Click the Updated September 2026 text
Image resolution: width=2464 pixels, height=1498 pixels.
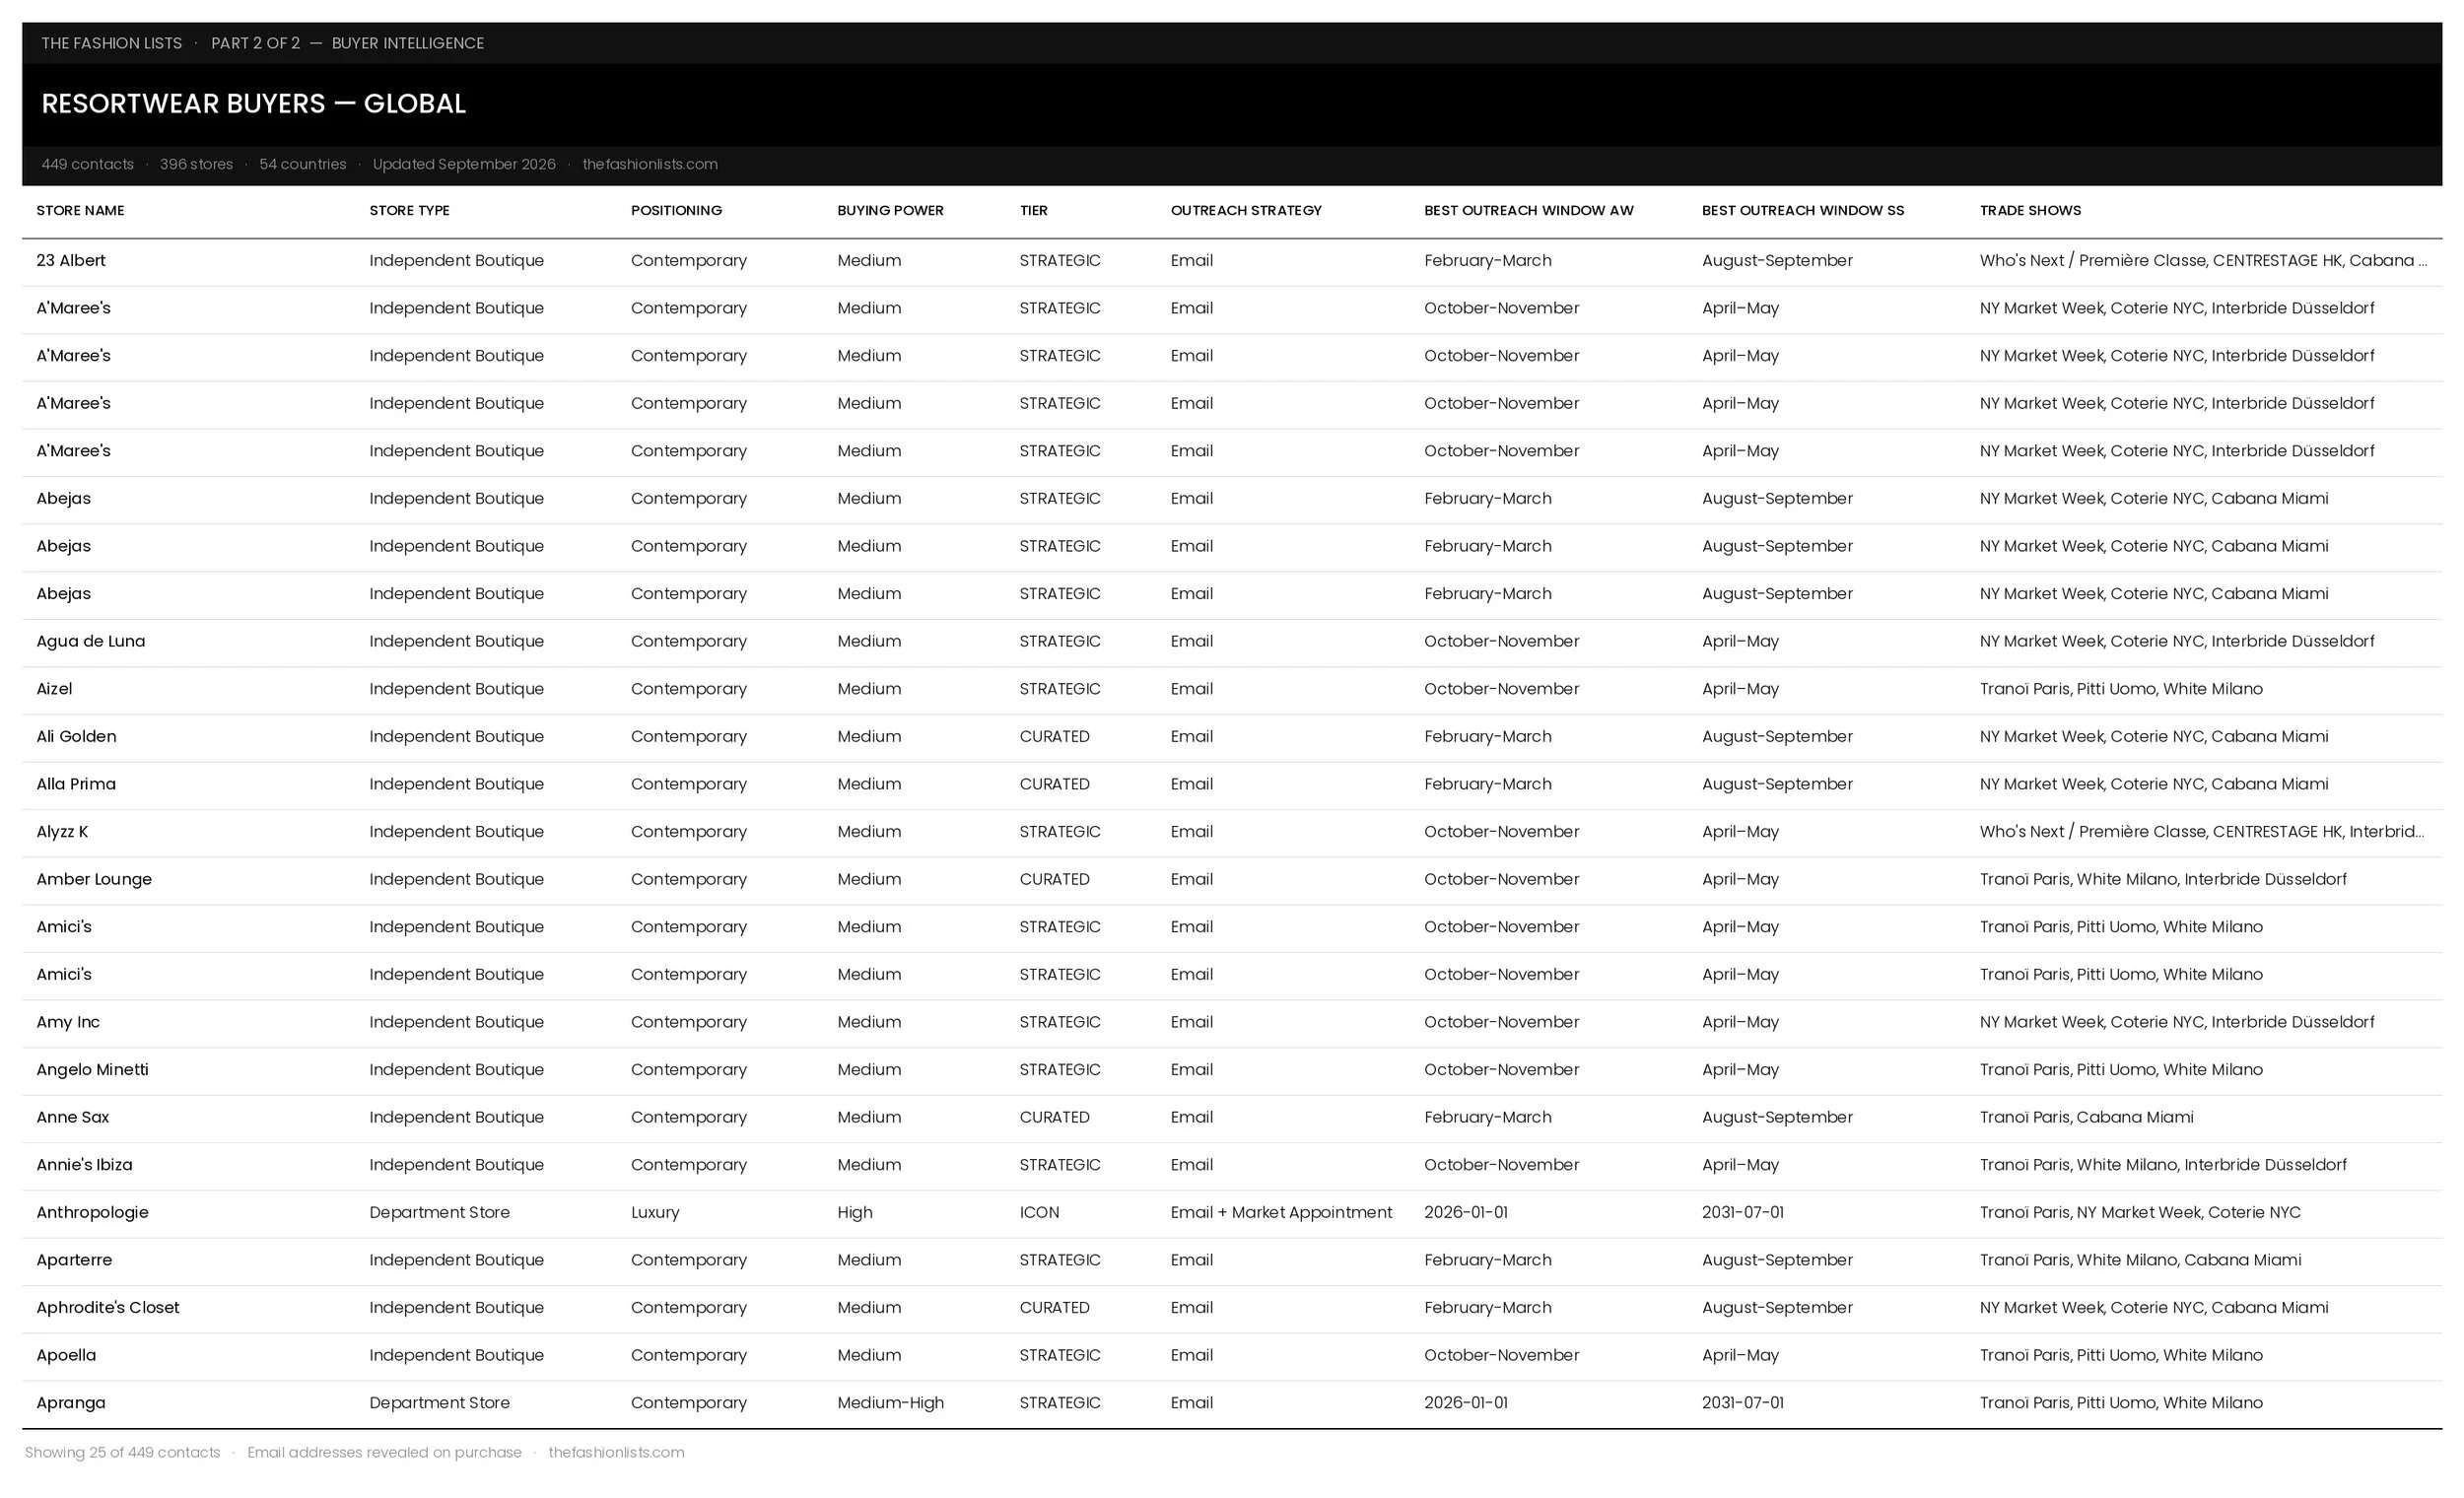(x=464, y=164)
